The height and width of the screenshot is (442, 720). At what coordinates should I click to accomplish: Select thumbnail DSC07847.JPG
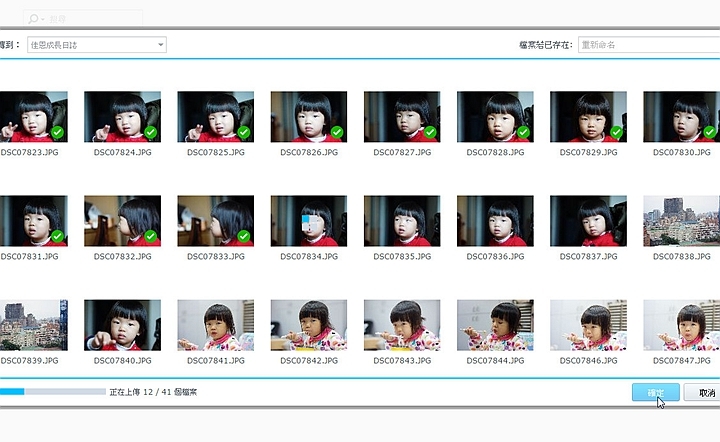(x=682, y=325)
